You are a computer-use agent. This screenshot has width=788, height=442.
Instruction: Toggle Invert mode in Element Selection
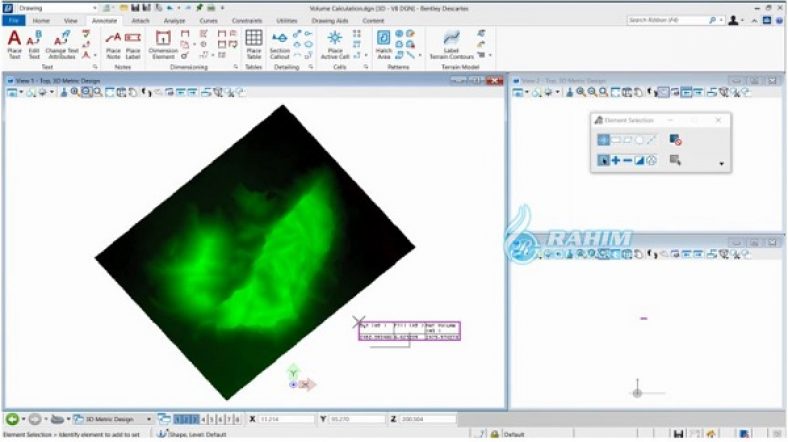coord(639,160)
